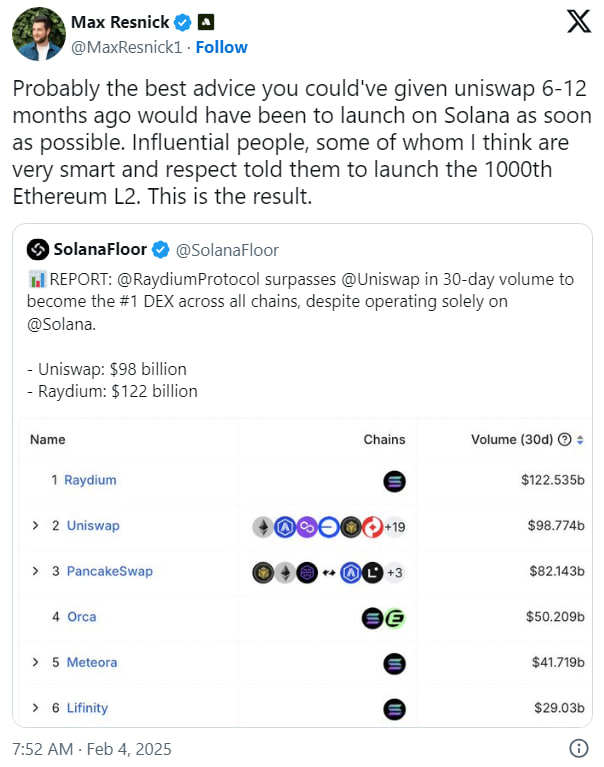Expand the Uniswap row
Viewport: 604px width, 767px height.
(x=35, y=526)
